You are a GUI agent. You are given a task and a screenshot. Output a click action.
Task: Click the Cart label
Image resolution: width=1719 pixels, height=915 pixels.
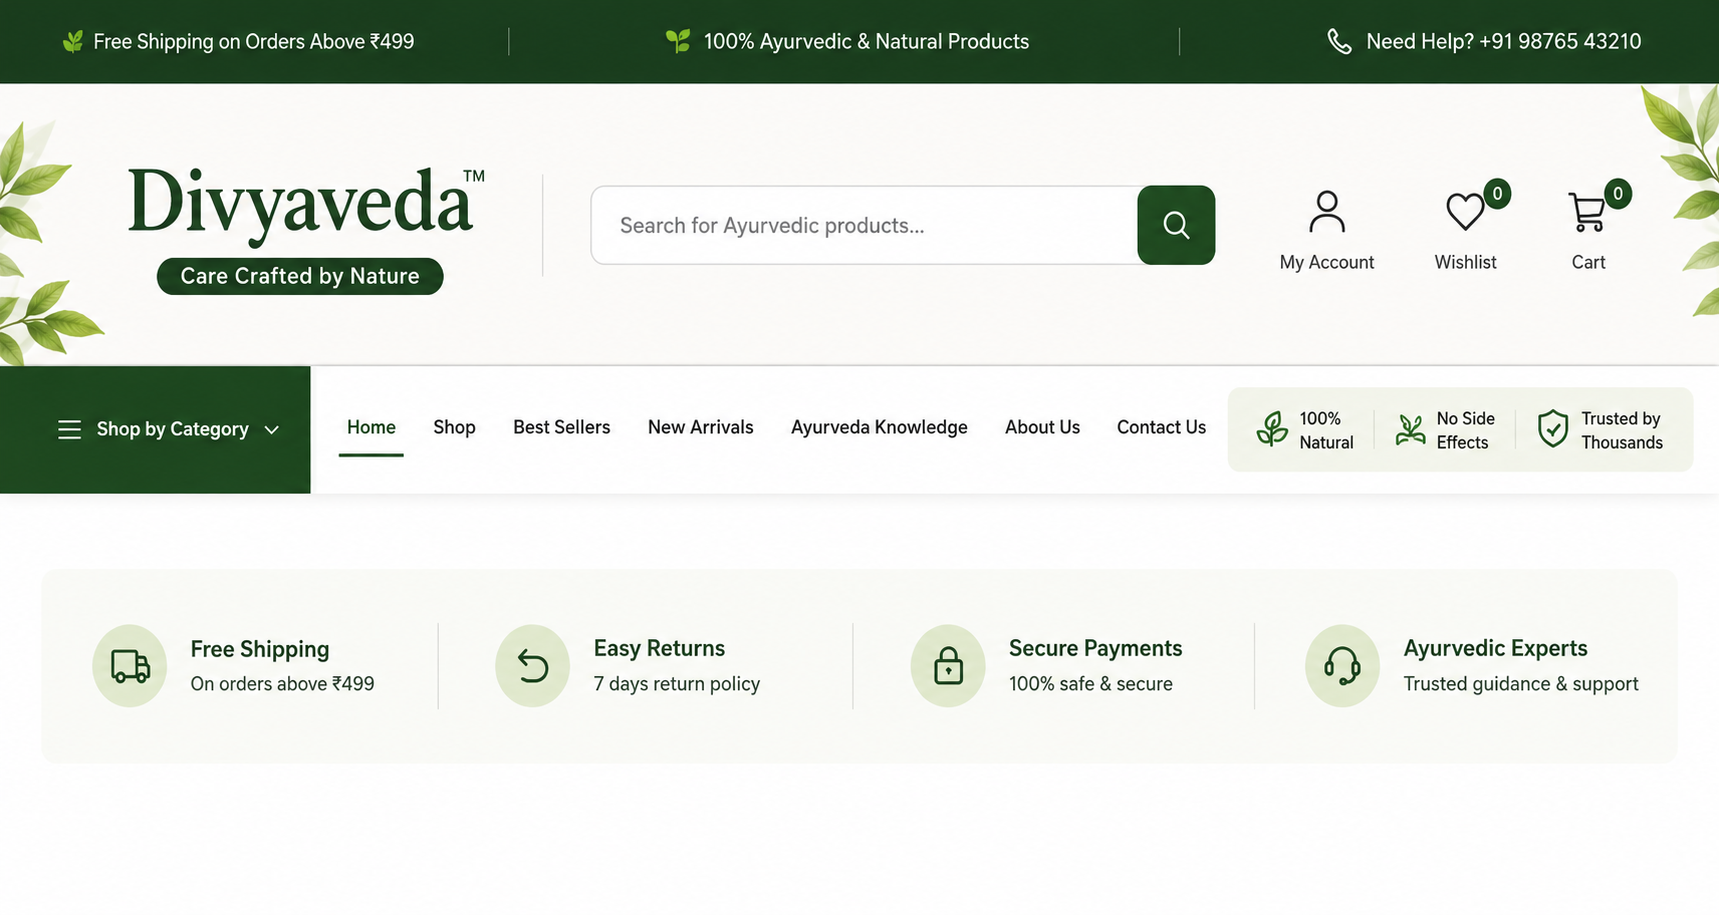1588,262
